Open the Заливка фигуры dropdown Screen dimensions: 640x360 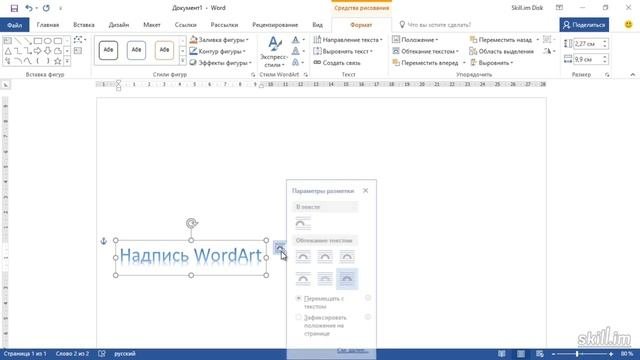point(219,40)
